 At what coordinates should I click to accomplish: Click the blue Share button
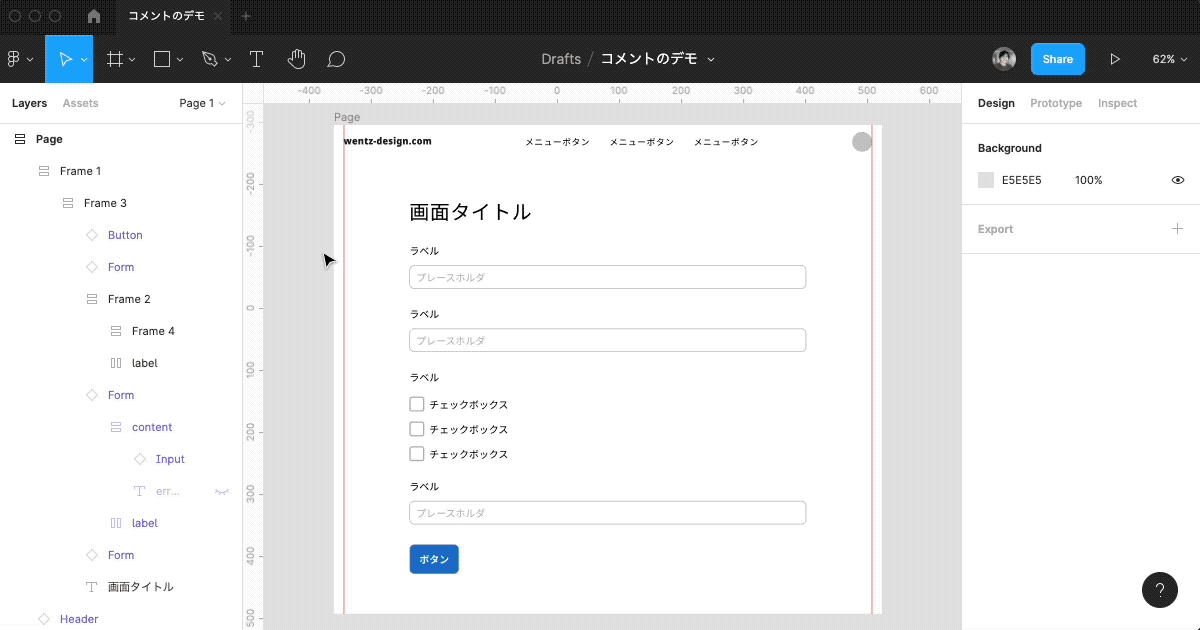click(x=1057, y=59)
